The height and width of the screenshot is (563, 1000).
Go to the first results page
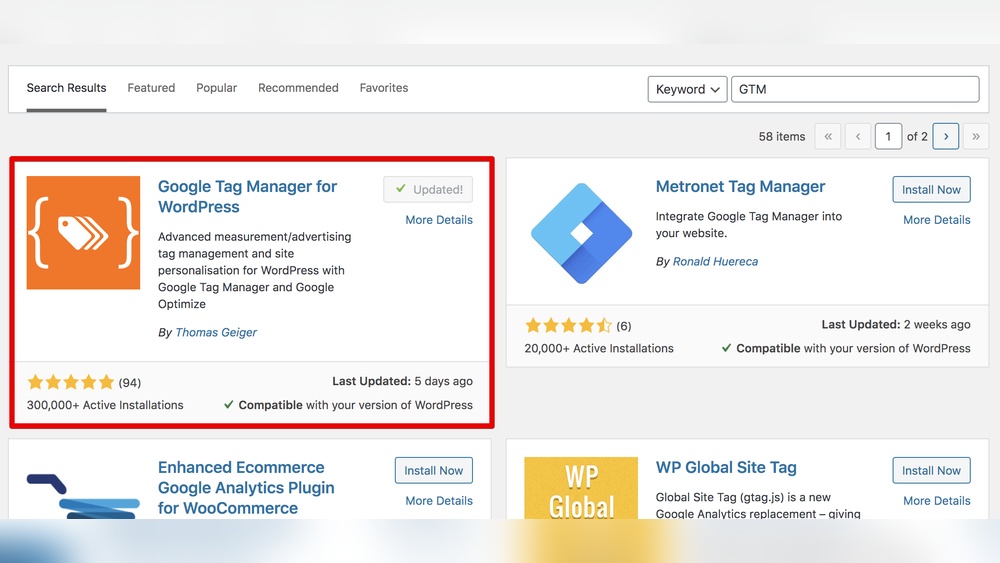828,136
